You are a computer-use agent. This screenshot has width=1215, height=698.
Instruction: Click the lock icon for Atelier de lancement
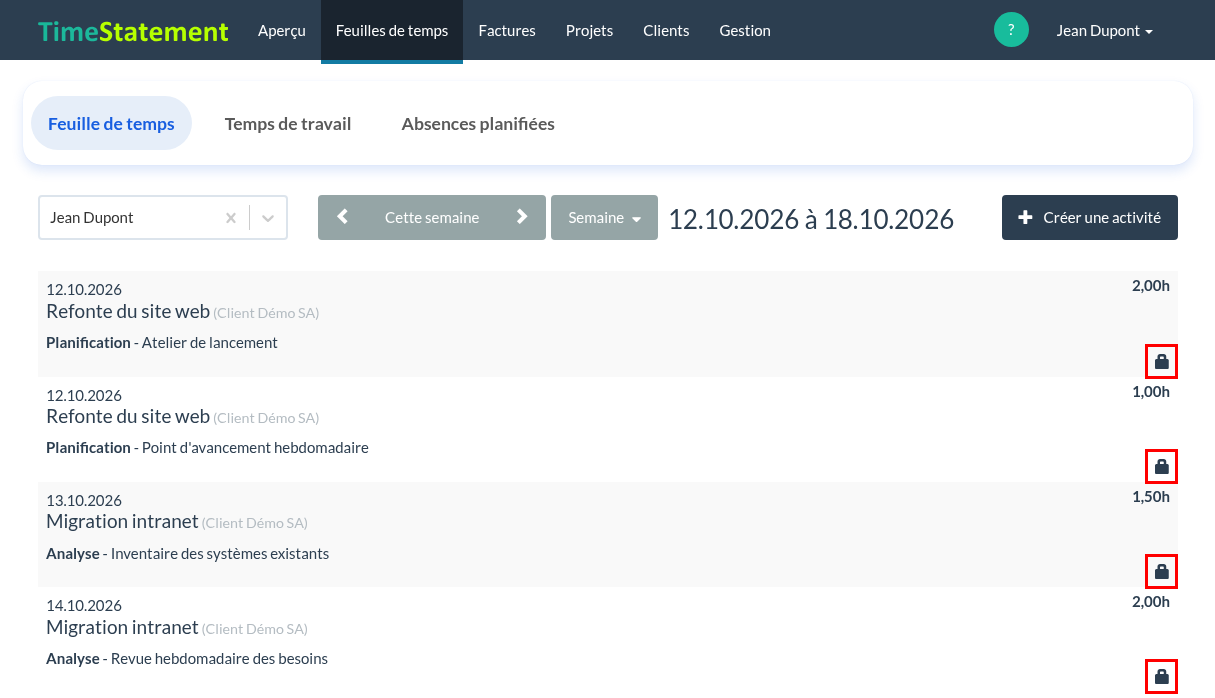[x=1162, y=361]
